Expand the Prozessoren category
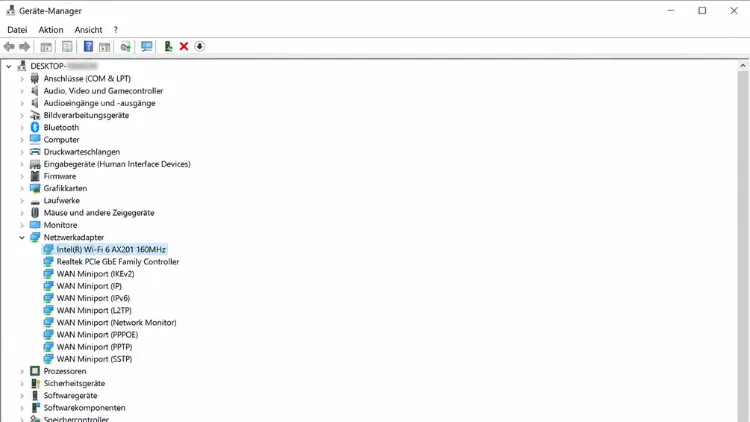The width and height of the screenshot is (750, 422). click(22, 371)
